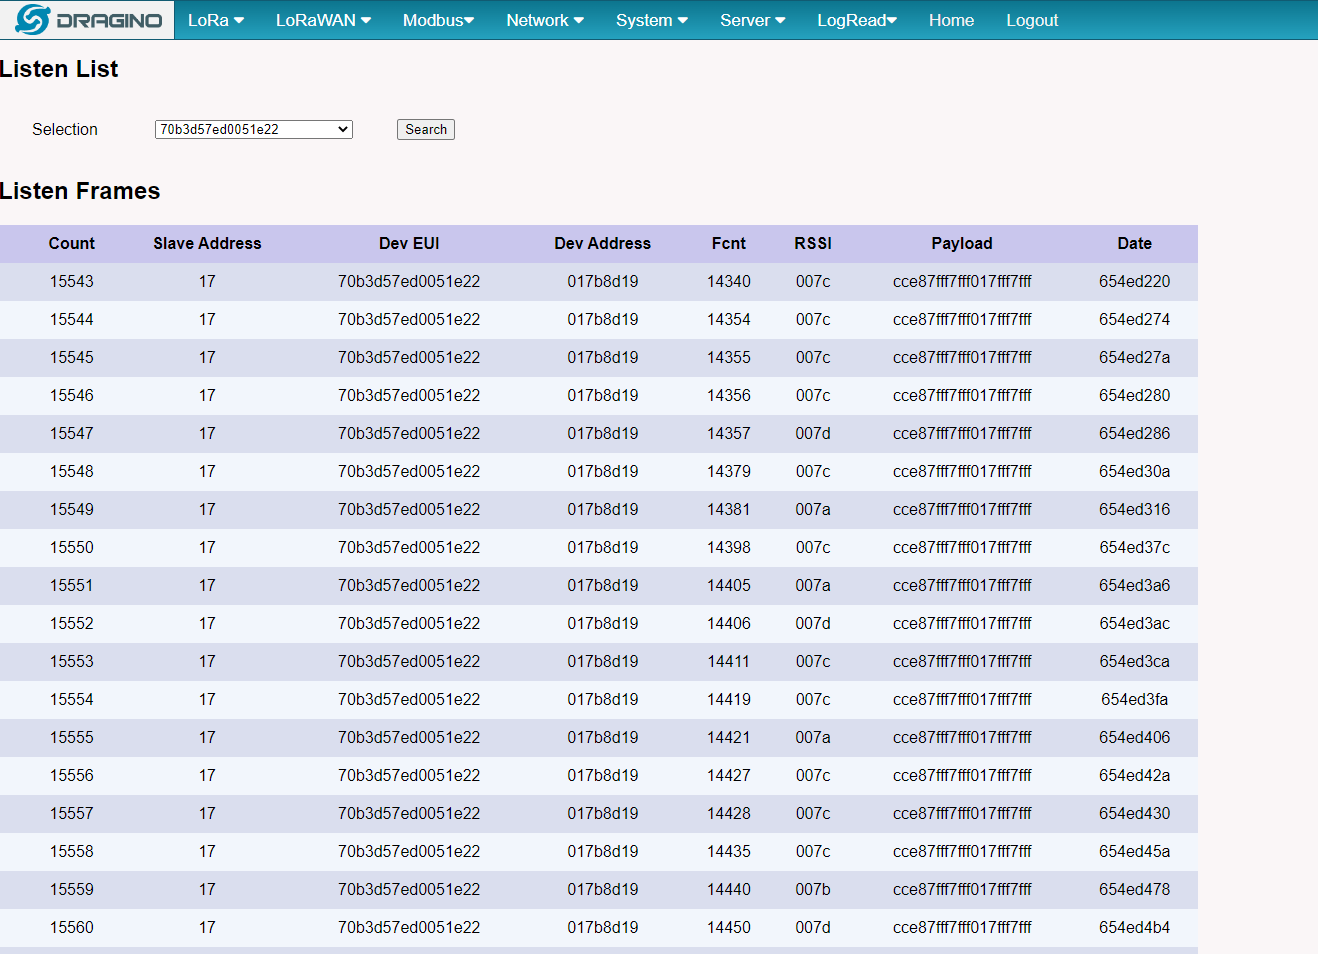The height and width of the screenshot is (954, 1318).
Task: Expand the LoRaWAN menu
Action: 323,20
